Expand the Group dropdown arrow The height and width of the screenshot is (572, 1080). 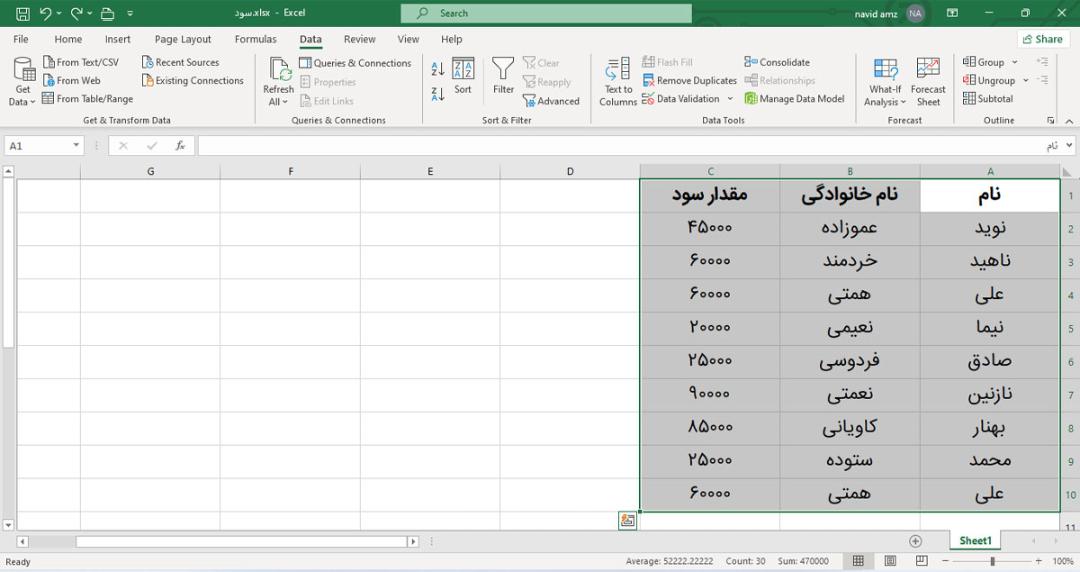pos(1015,62)
